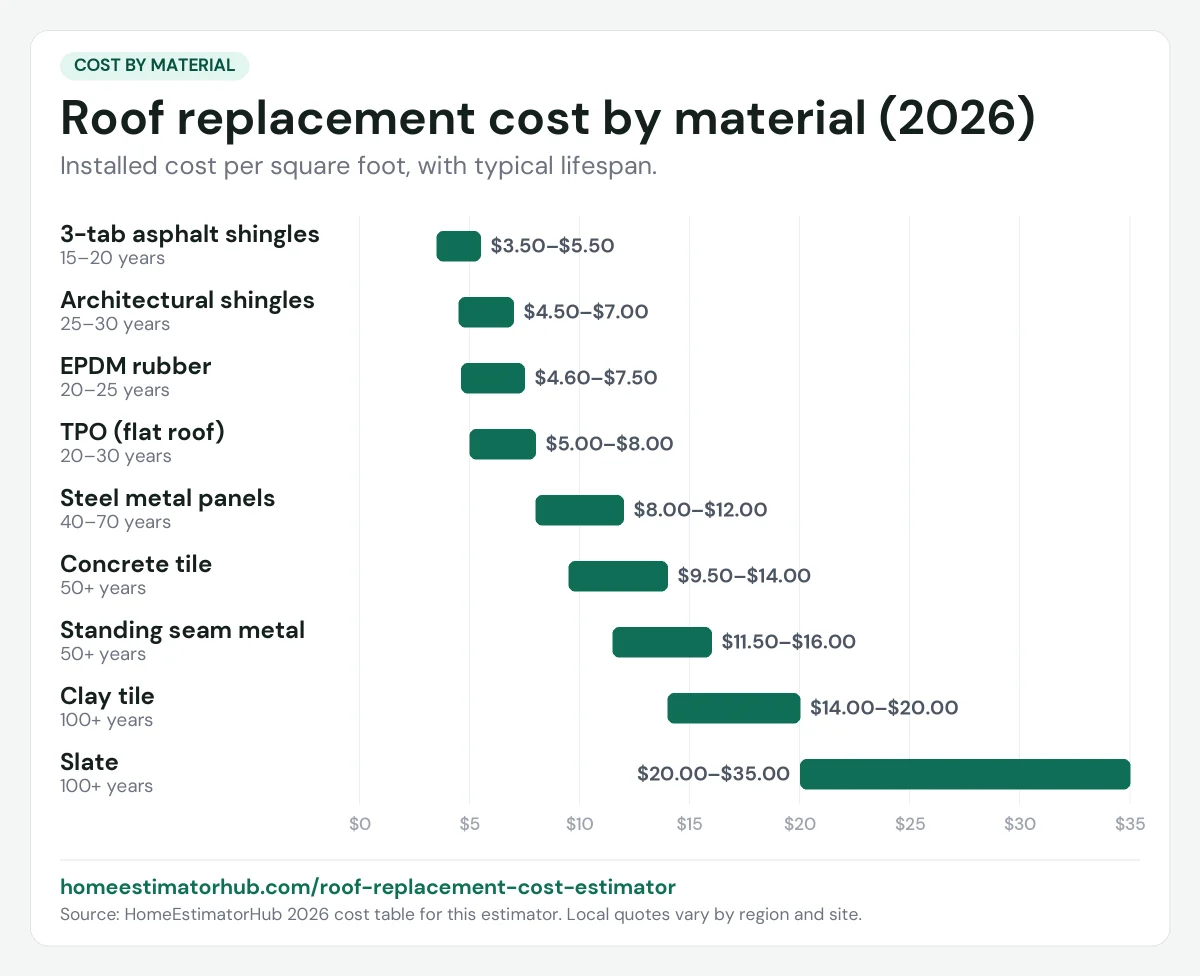Click the $4.60–$7.50 value
The height and width of the screenshot is (976, 1200).
[596, 378]
